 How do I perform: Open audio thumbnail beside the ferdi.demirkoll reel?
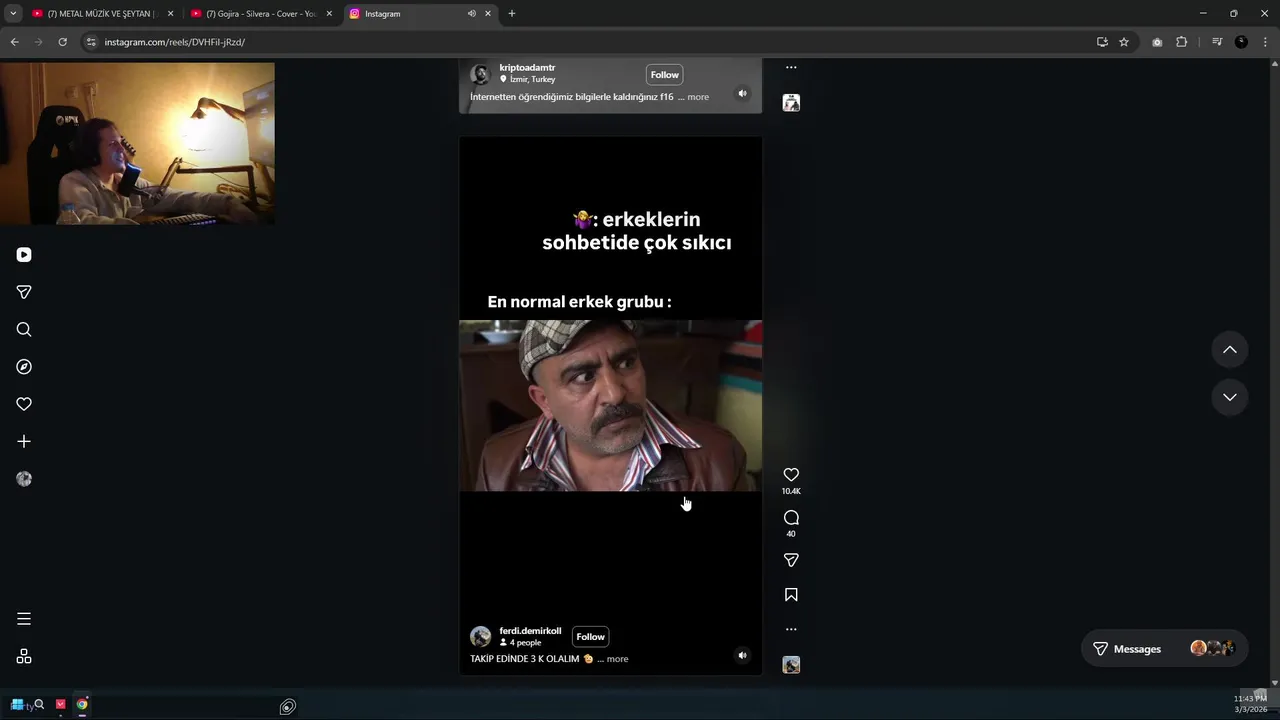[x=791, y=665]
